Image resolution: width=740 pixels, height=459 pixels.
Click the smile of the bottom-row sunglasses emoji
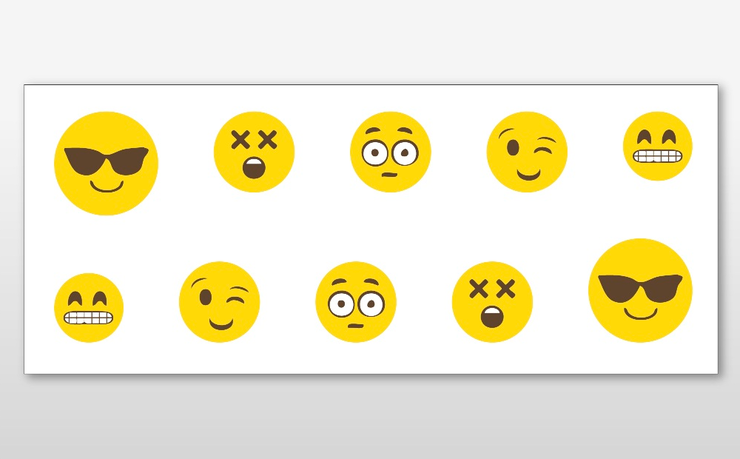(640, 314)
